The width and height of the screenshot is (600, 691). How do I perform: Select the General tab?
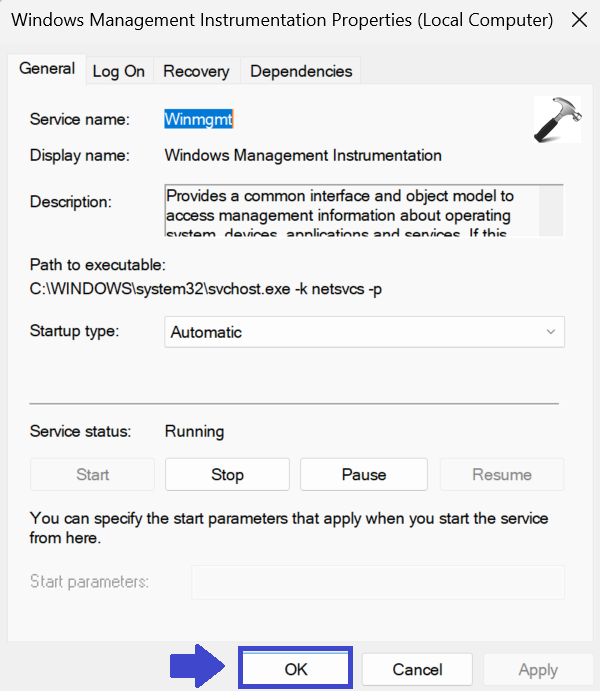tap(47, 69)
